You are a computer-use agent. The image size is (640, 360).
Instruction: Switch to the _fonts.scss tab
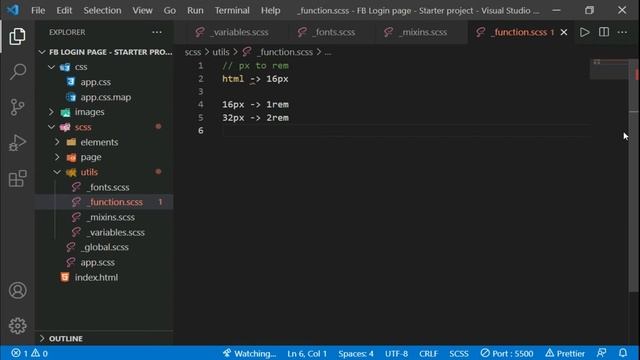(x=327, y=32)
